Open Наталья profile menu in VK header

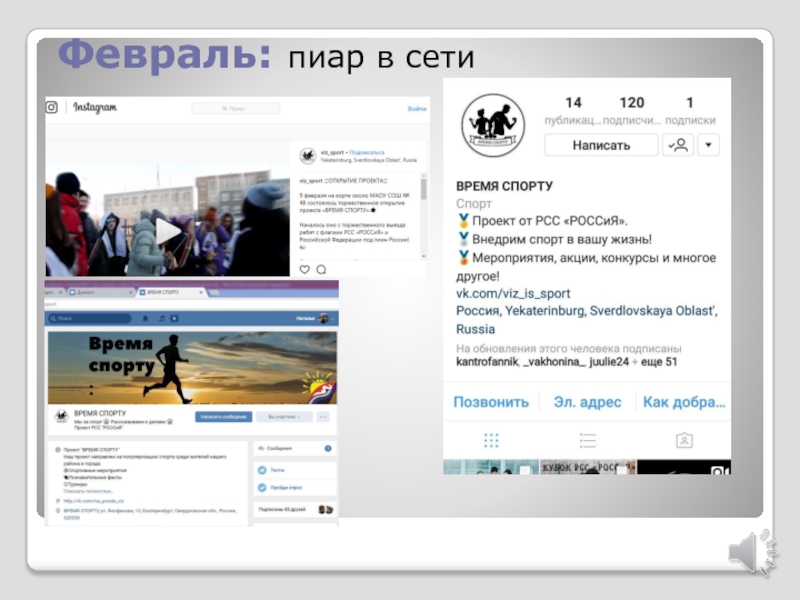[315, 318]
